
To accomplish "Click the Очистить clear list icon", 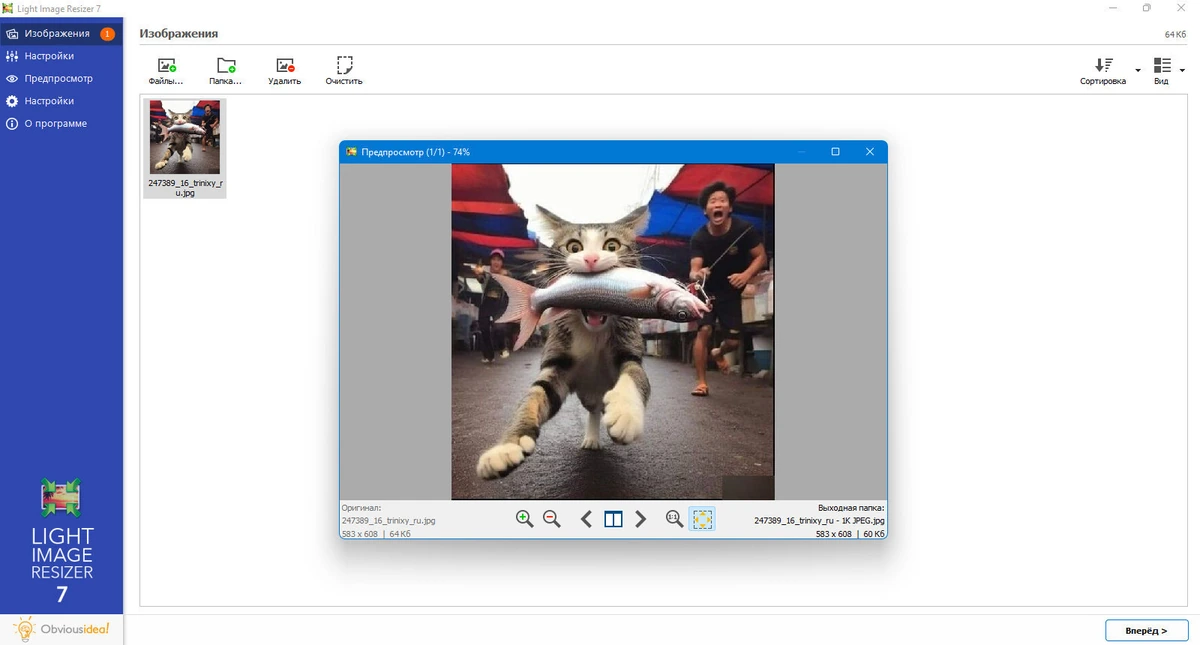I will tap(344, 66).
